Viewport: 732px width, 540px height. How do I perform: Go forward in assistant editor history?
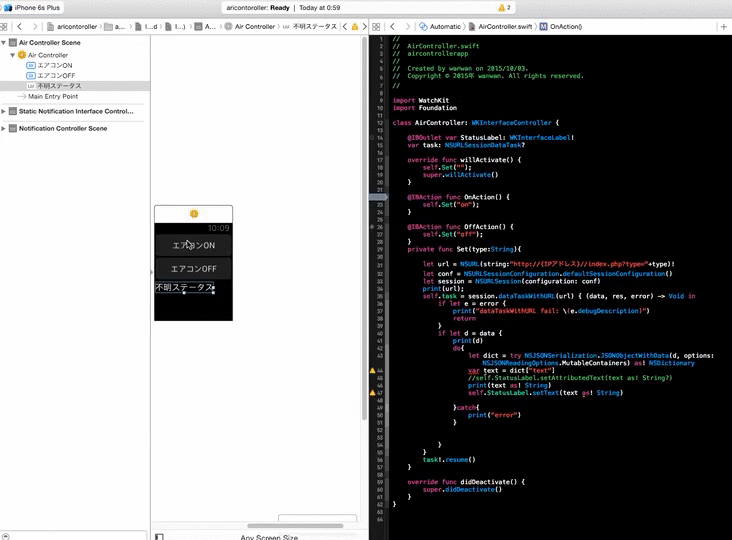408,27
